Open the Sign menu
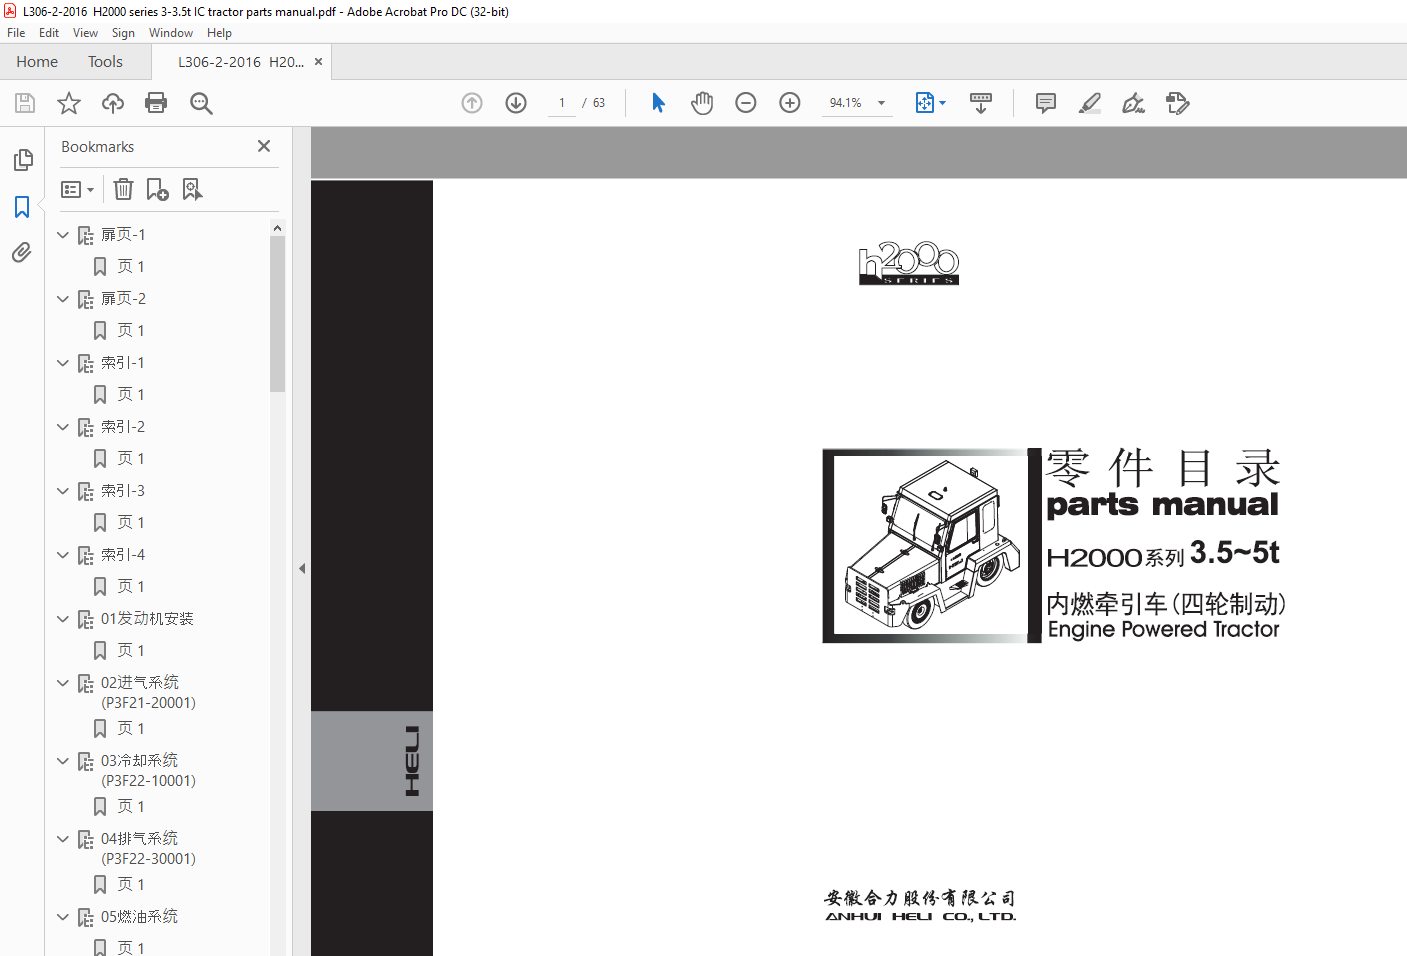 point(123,33)
